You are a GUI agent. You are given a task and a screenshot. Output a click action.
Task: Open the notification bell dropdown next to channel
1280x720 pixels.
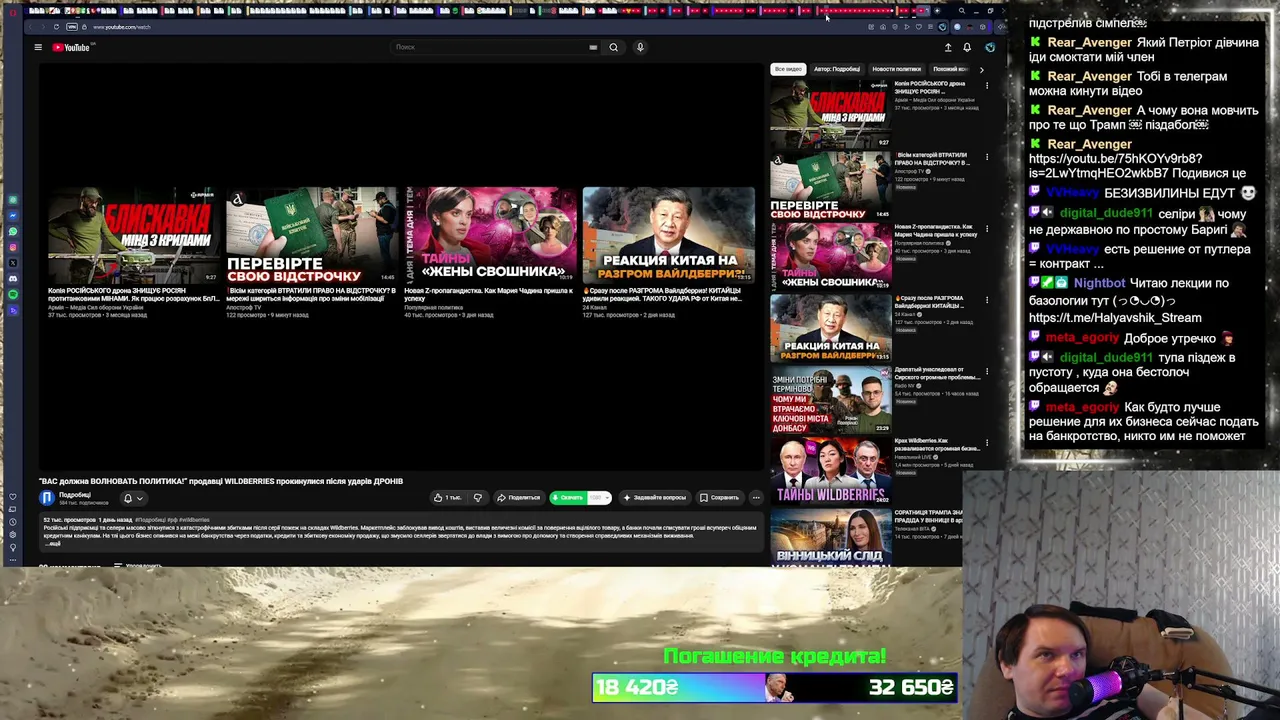132,498
